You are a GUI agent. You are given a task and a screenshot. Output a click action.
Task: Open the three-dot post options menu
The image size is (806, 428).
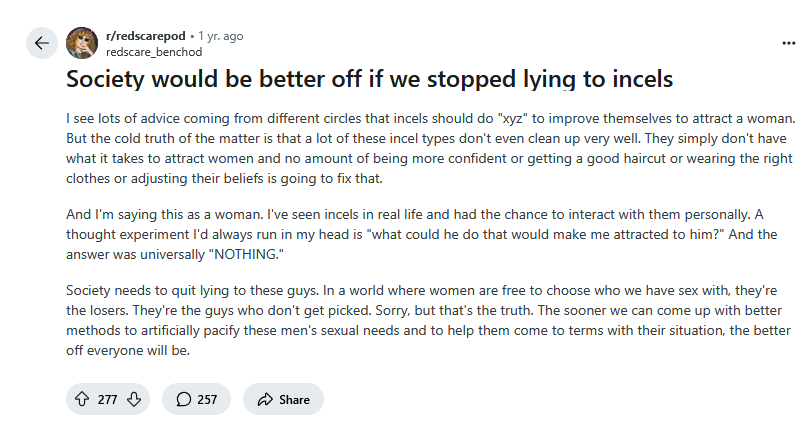[x=789, y=43]
